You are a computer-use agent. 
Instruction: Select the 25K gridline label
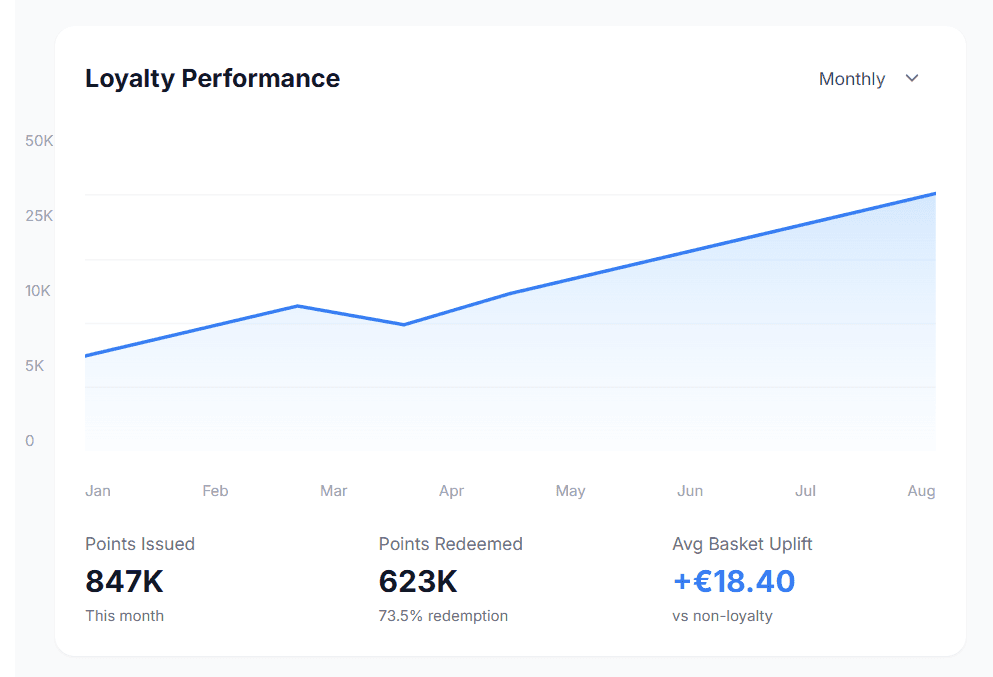click(x=37, y=215)
